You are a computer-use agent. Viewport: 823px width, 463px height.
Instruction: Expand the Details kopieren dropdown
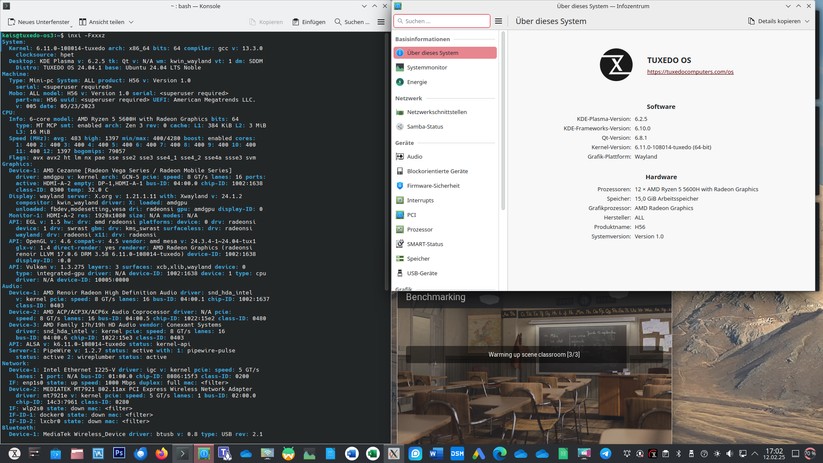pyautogui.click(x=781, y=21)
